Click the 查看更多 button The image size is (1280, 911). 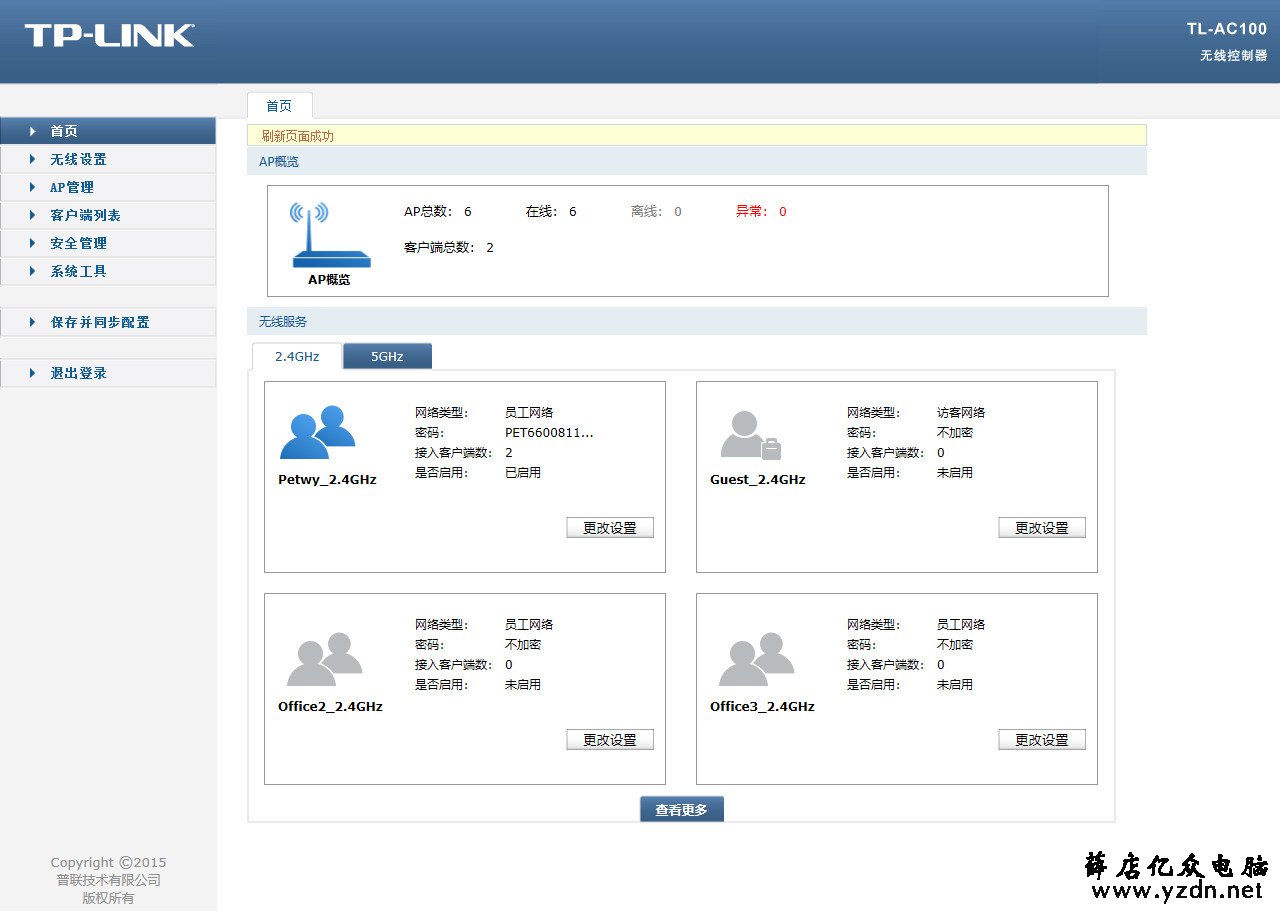pyautogui.click(x=682, y=810)
